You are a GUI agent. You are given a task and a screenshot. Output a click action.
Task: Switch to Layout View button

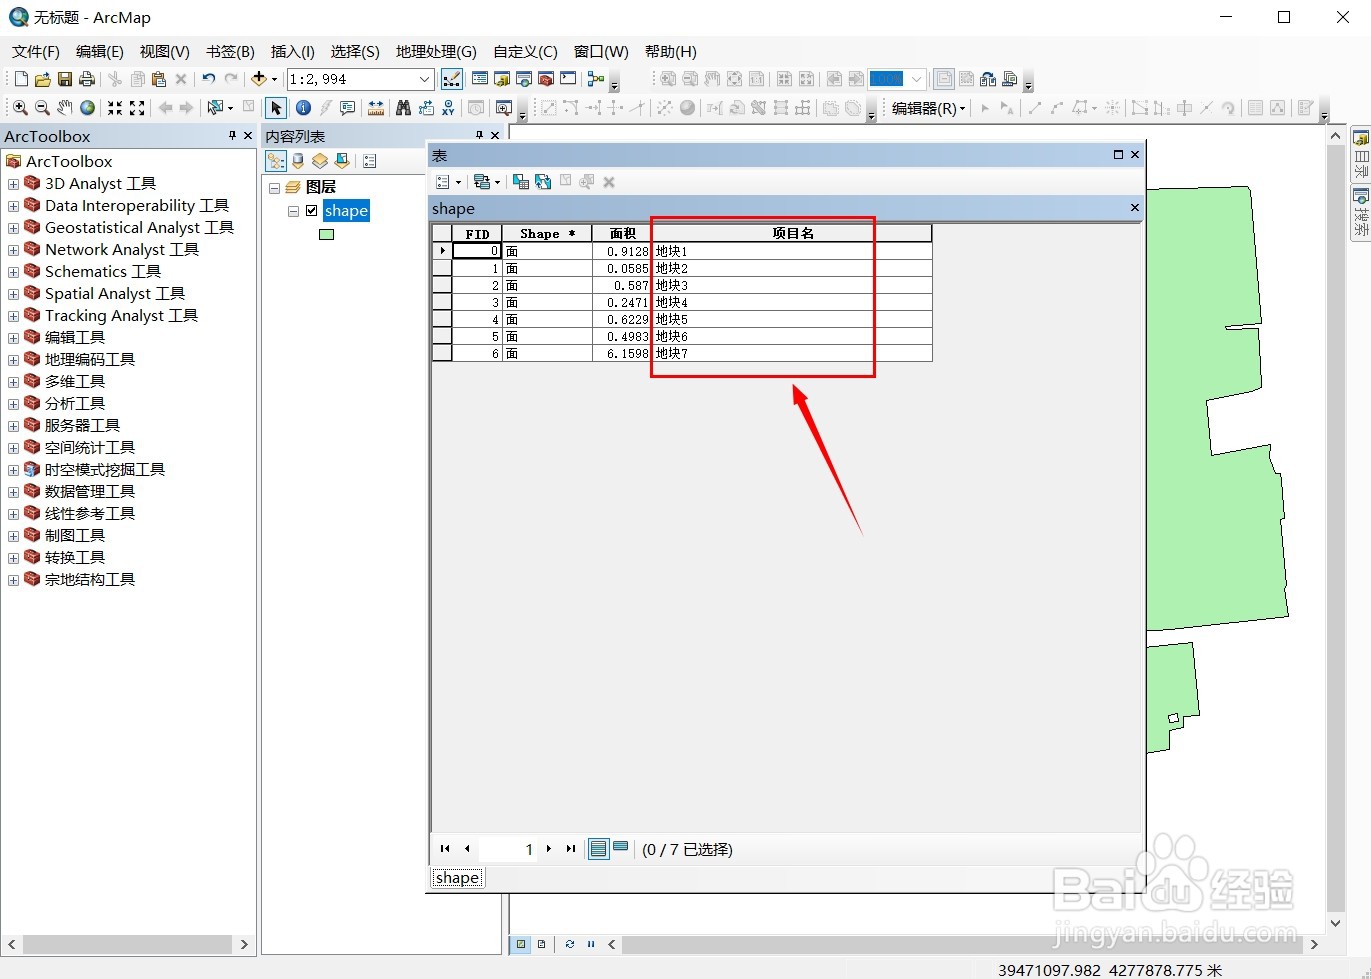click(541, 944)
